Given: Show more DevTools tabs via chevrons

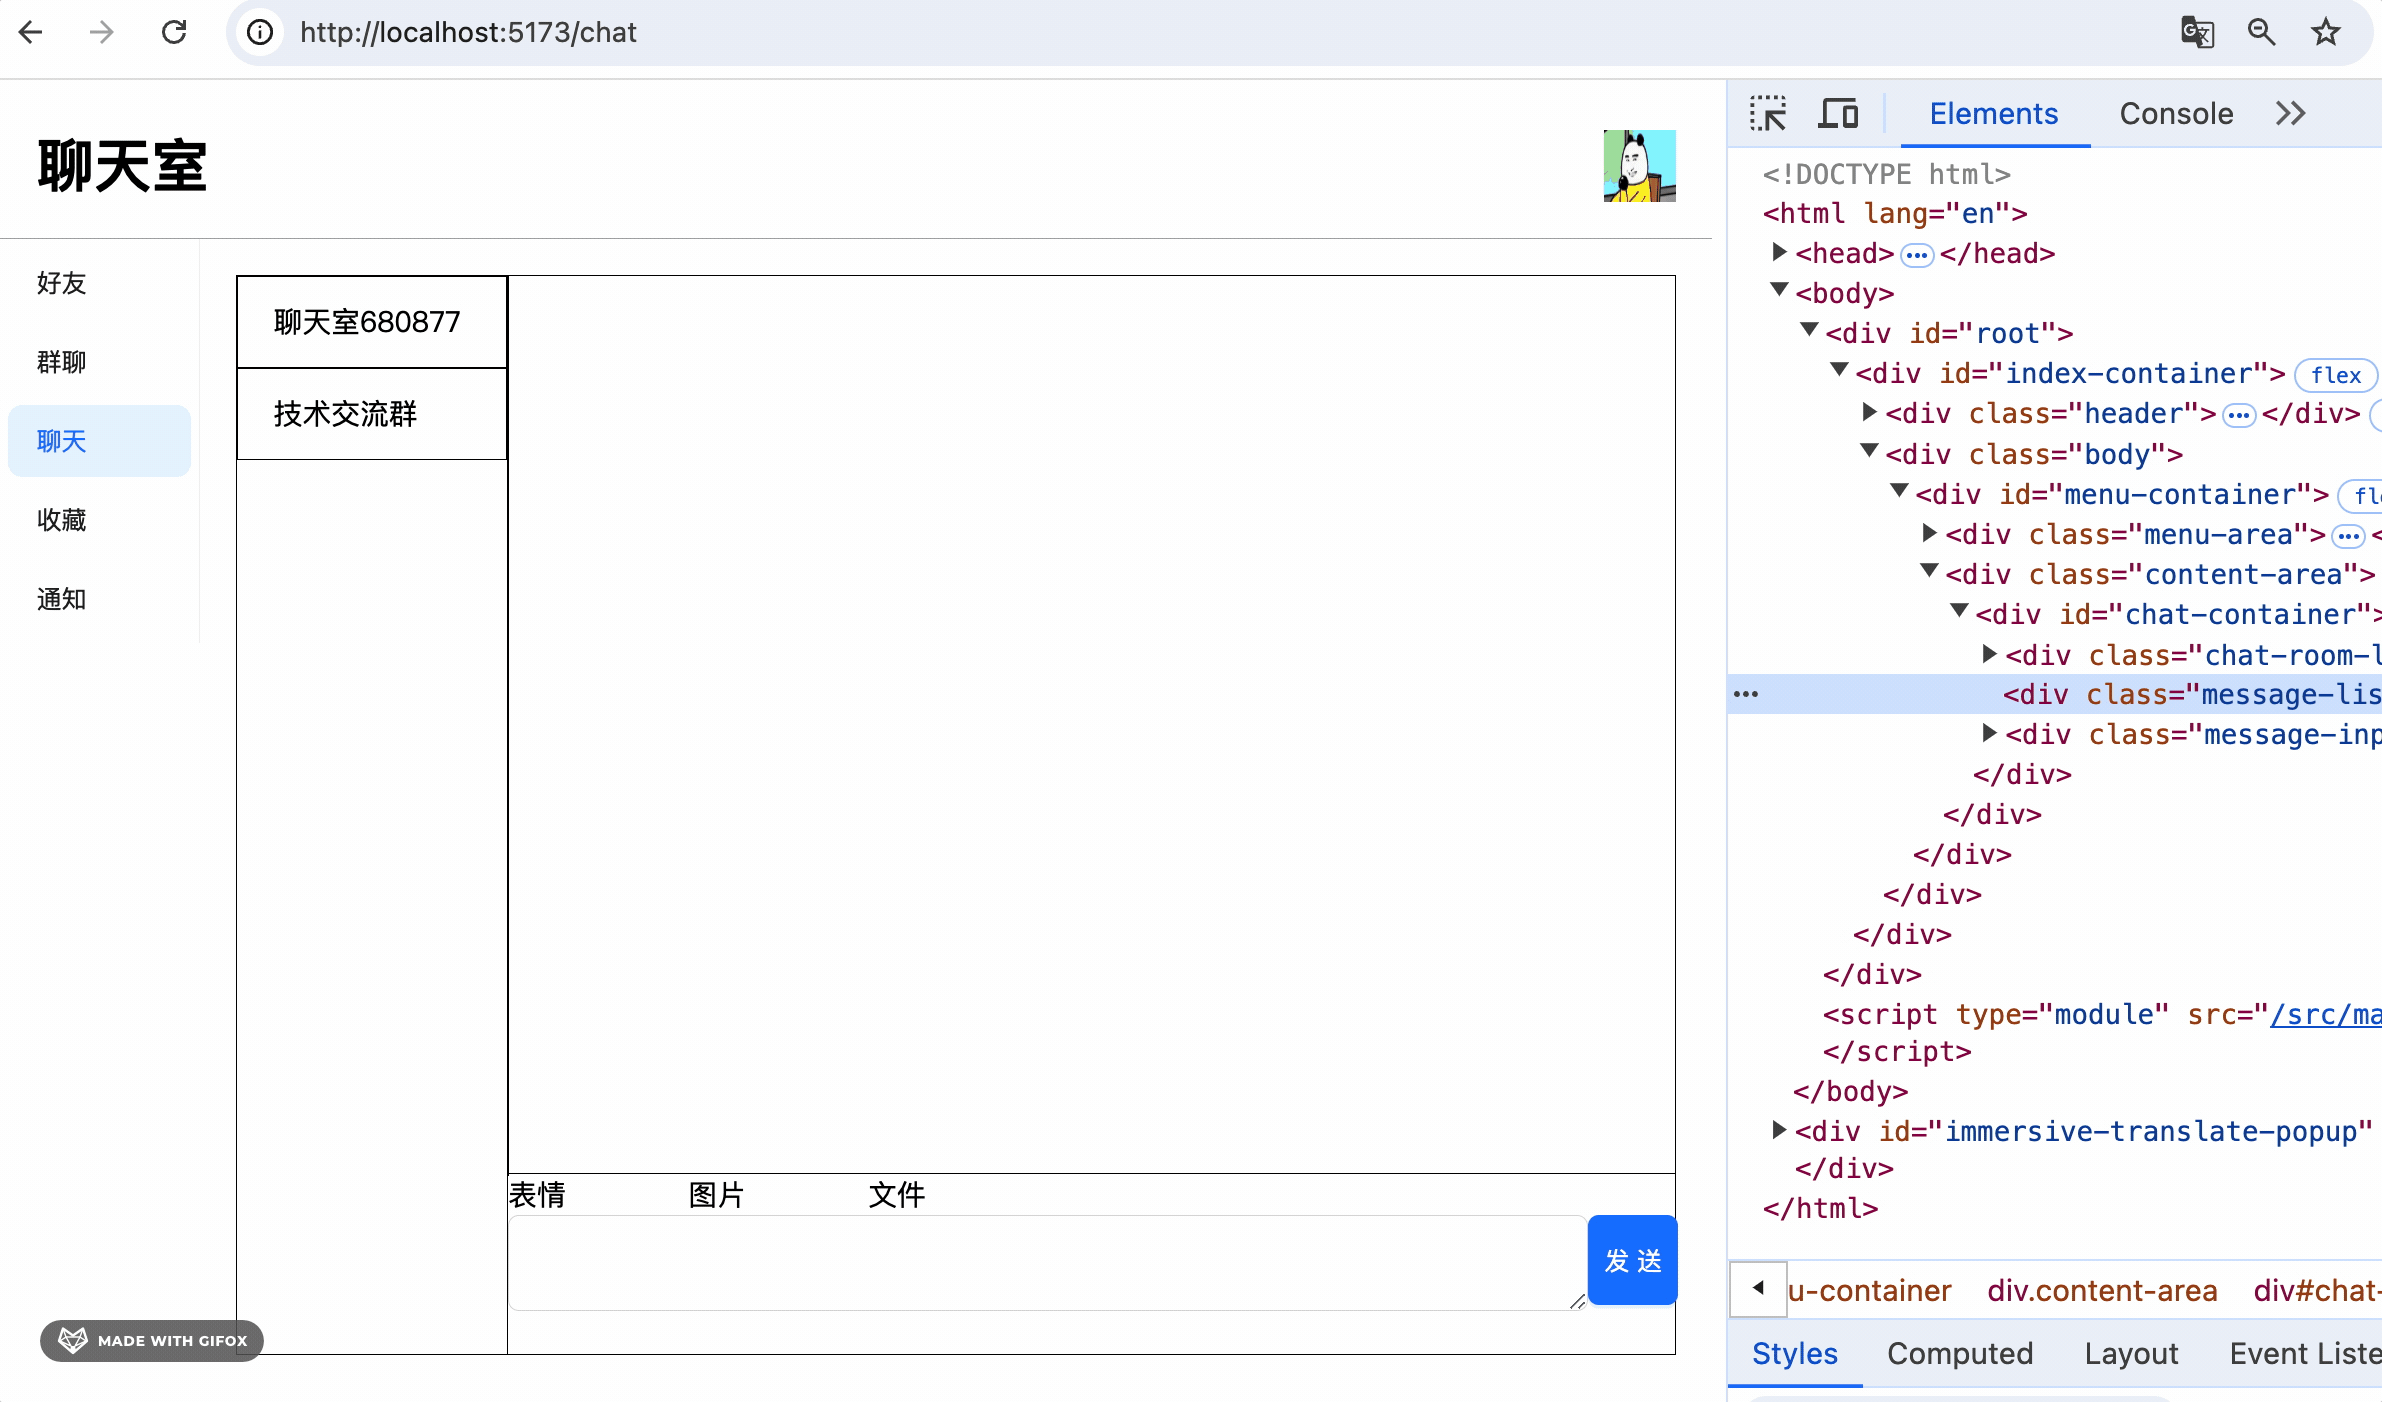Looking at the screenshot, I should coord(2290,113).
